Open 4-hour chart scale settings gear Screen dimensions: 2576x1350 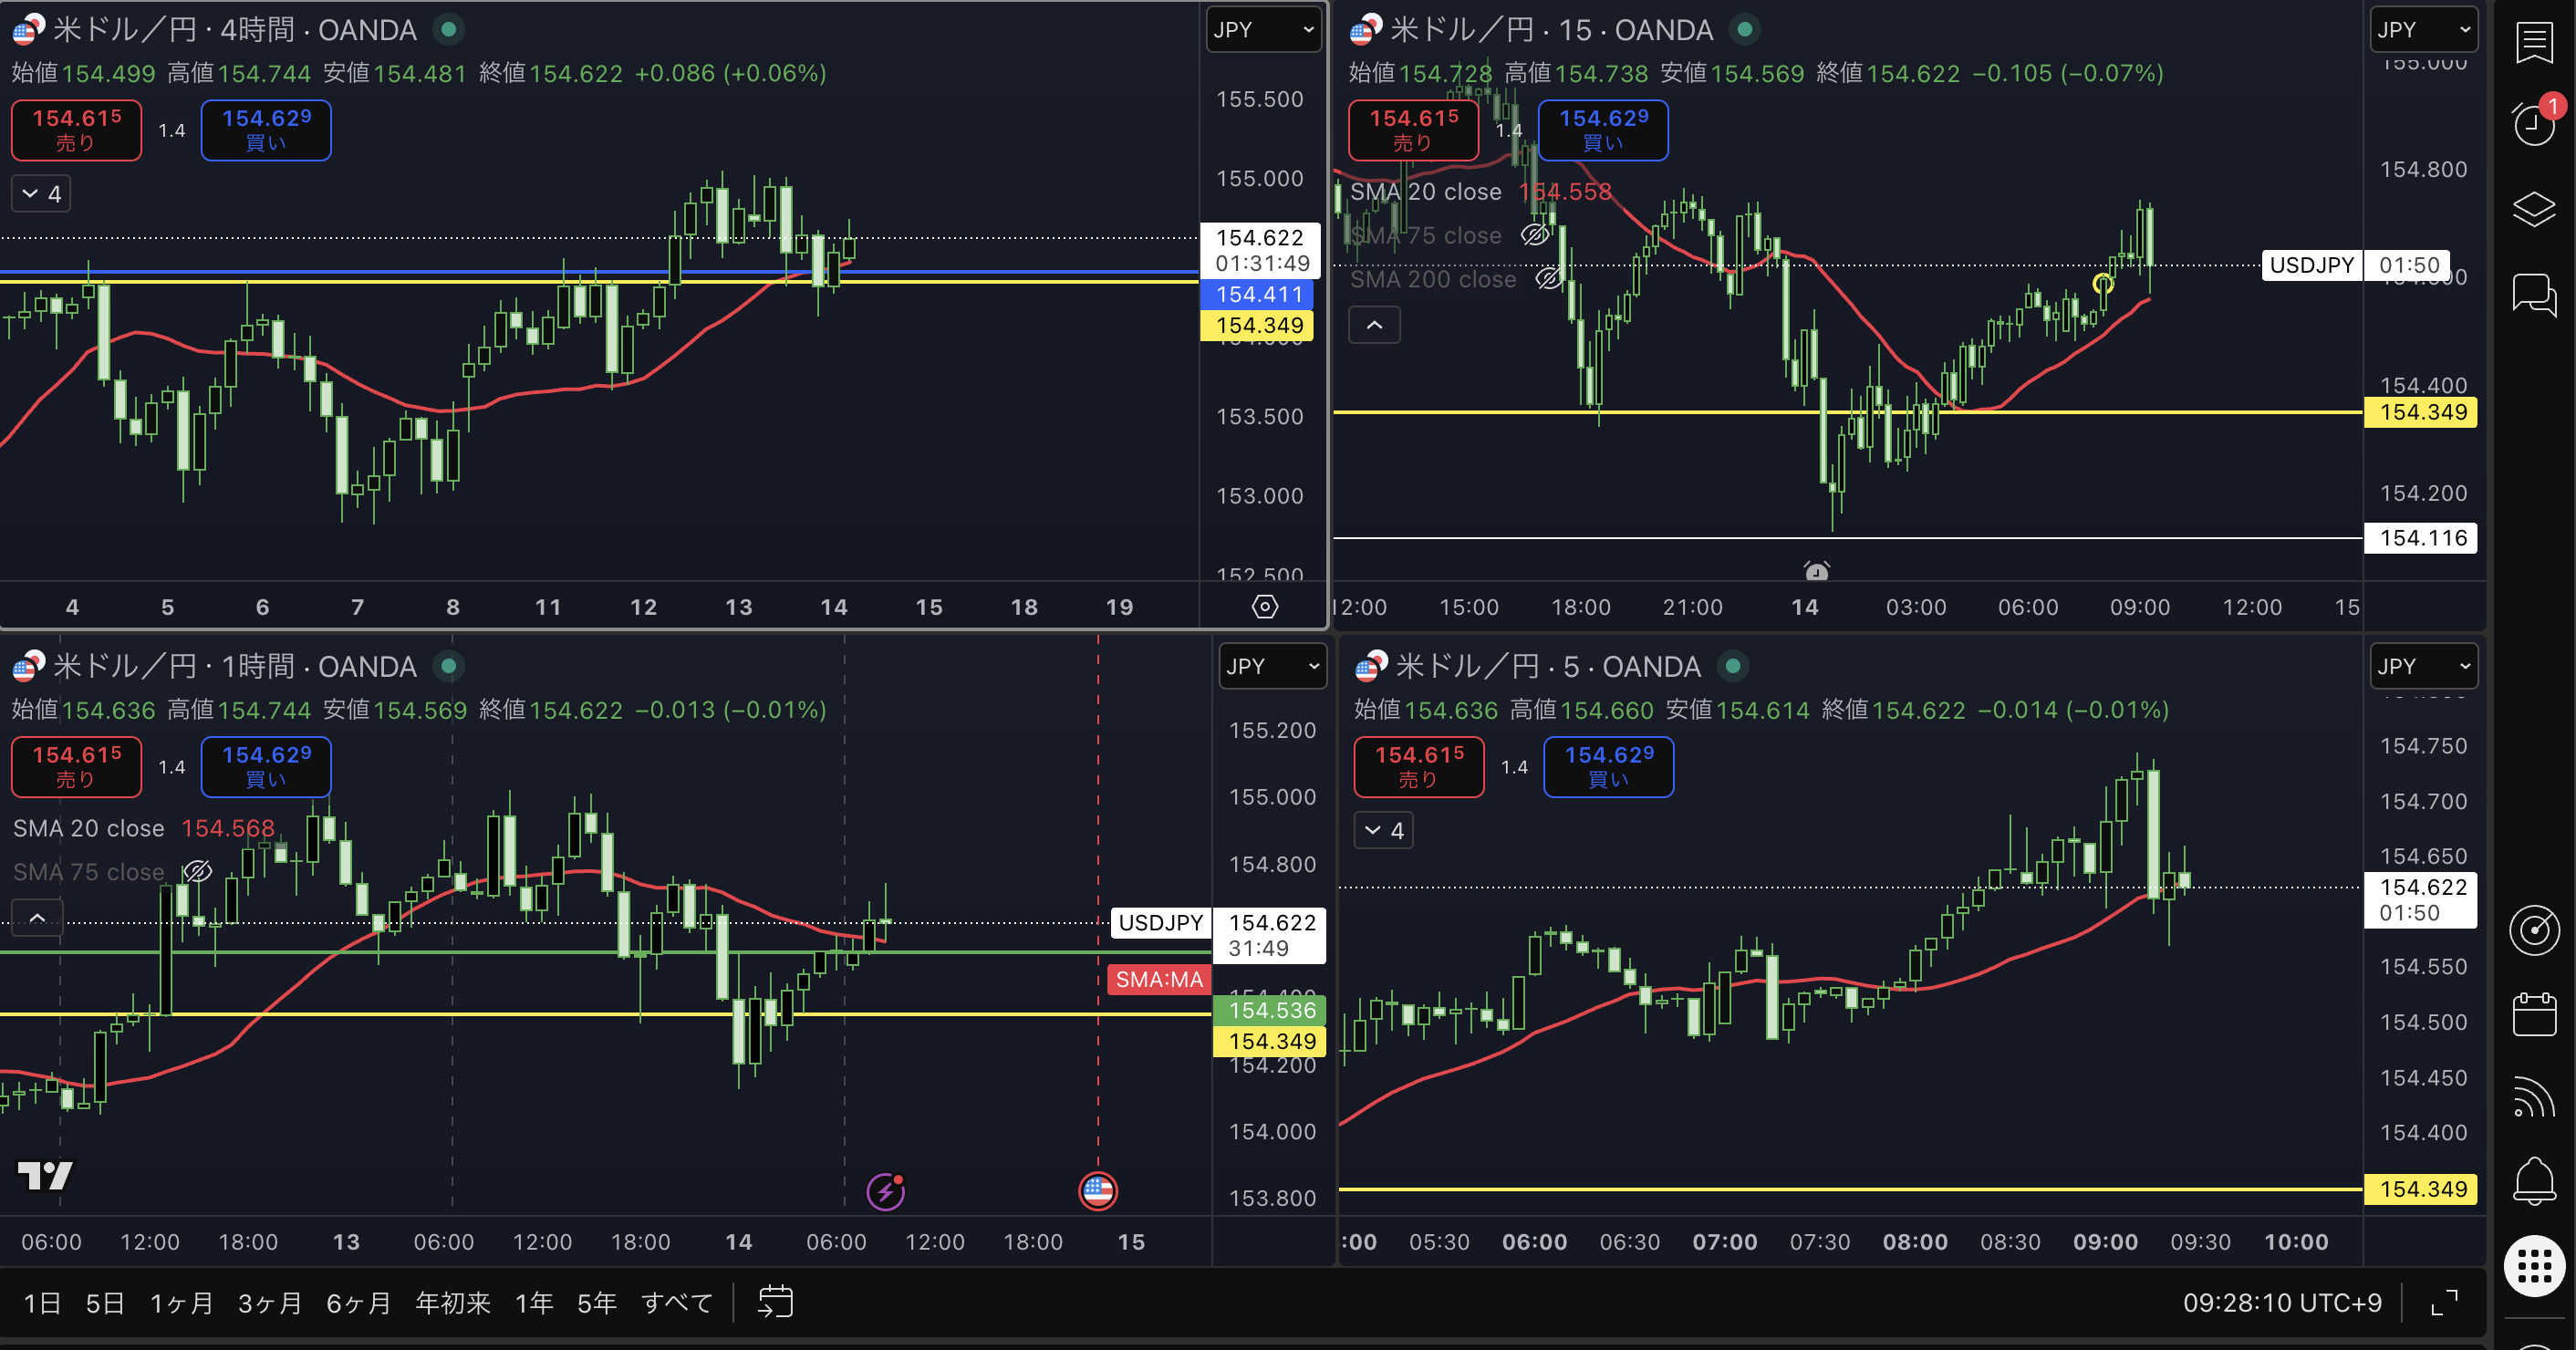1264,606
